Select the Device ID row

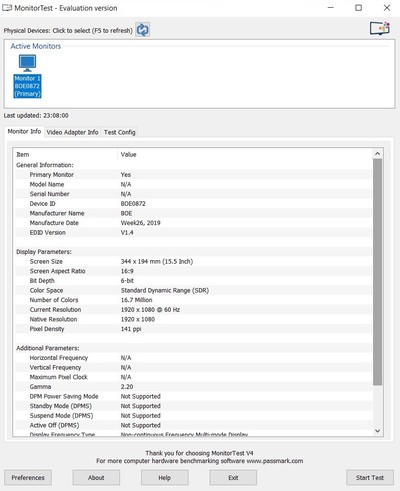[x=193, y=204]
